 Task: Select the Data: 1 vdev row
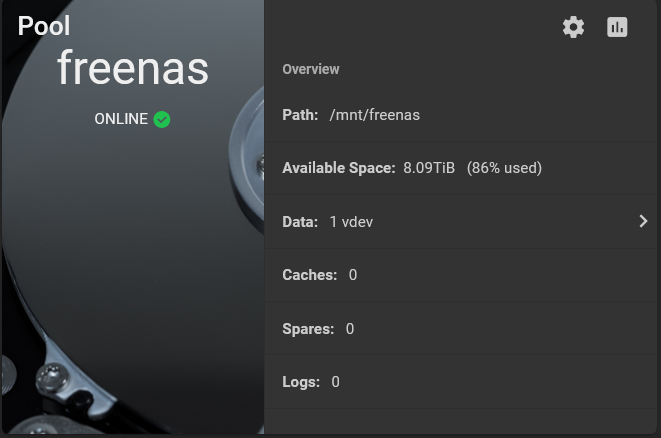click(x=460, y=222)
